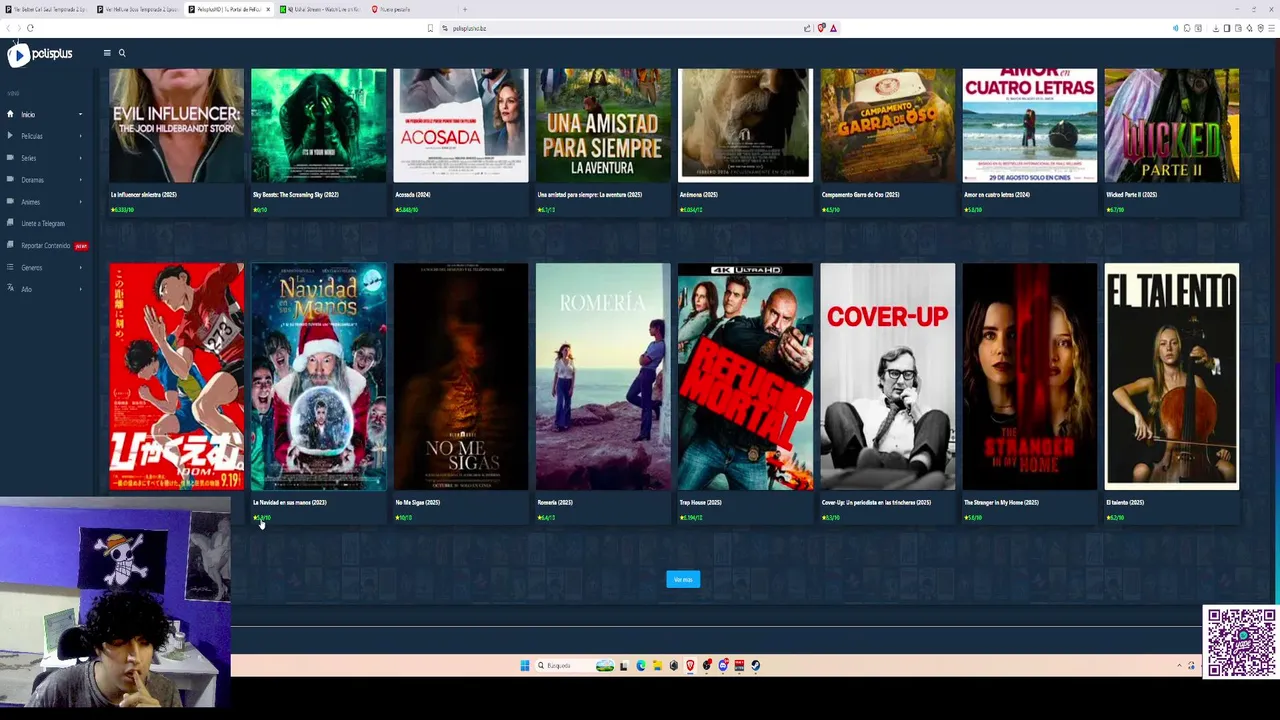Expand the Animes submenu arrow
1280x720 pixels.
click(80, 202)
